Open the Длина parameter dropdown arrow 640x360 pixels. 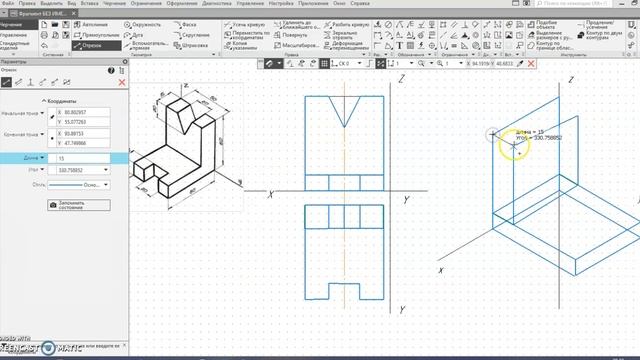coord(42,158)
